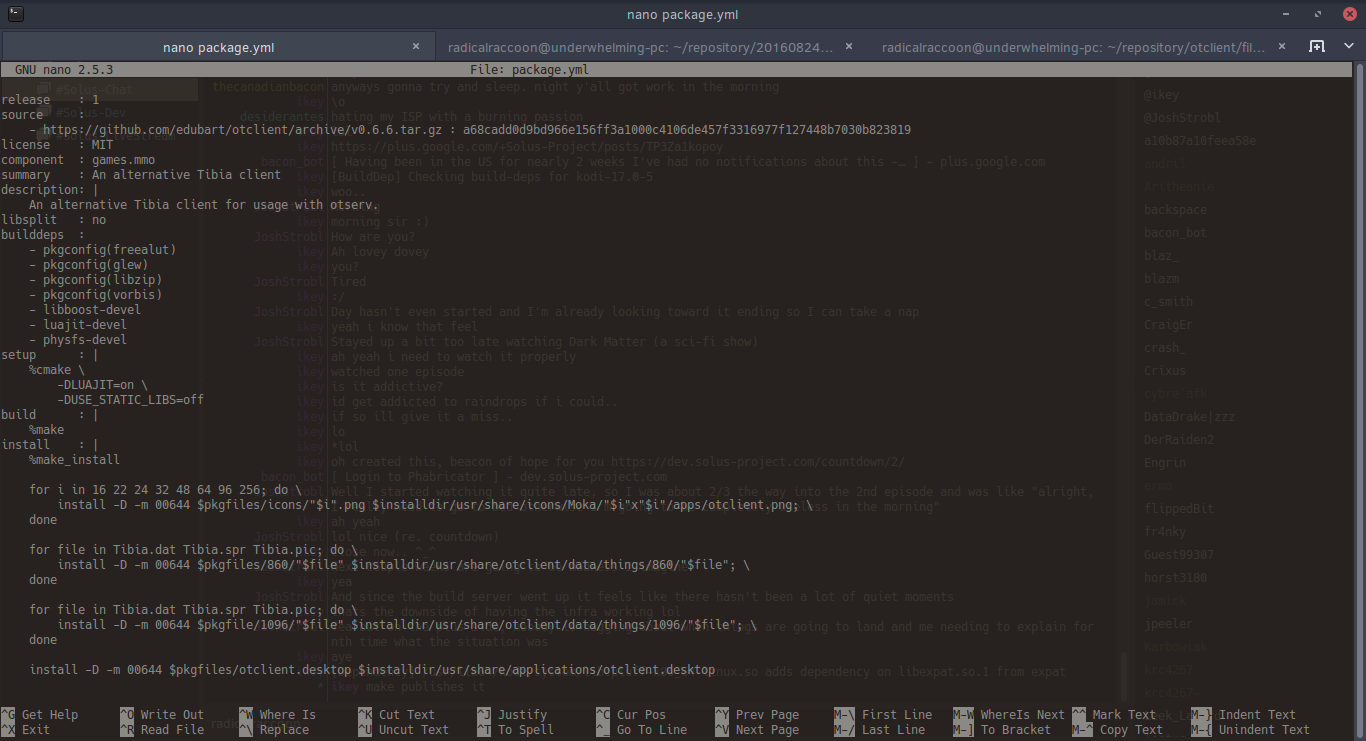Switch to the nano package.yml tab
The height and width of the screenshot is (741, 1366).
[x=218, y=47]
